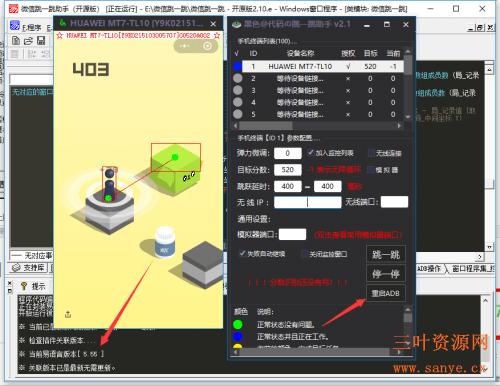Click right arrow of device list horizontal scrollbar
The width and height of the screenshot is (500, 386).
click(x=399, y=126)
